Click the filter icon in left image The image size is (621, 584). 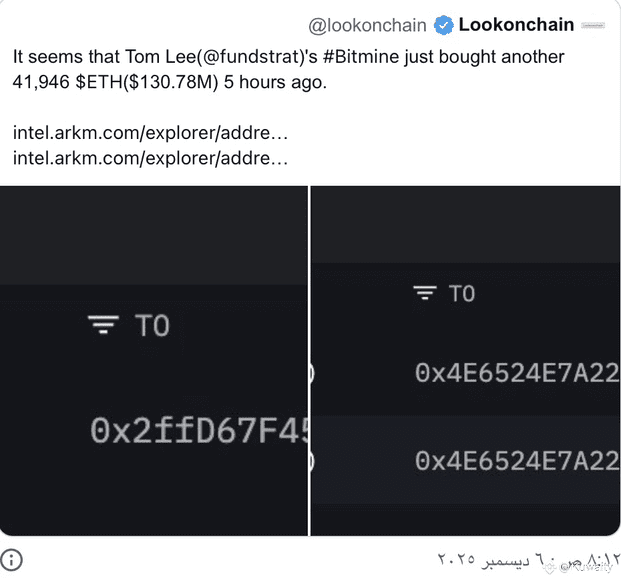[x=103, y=326]
